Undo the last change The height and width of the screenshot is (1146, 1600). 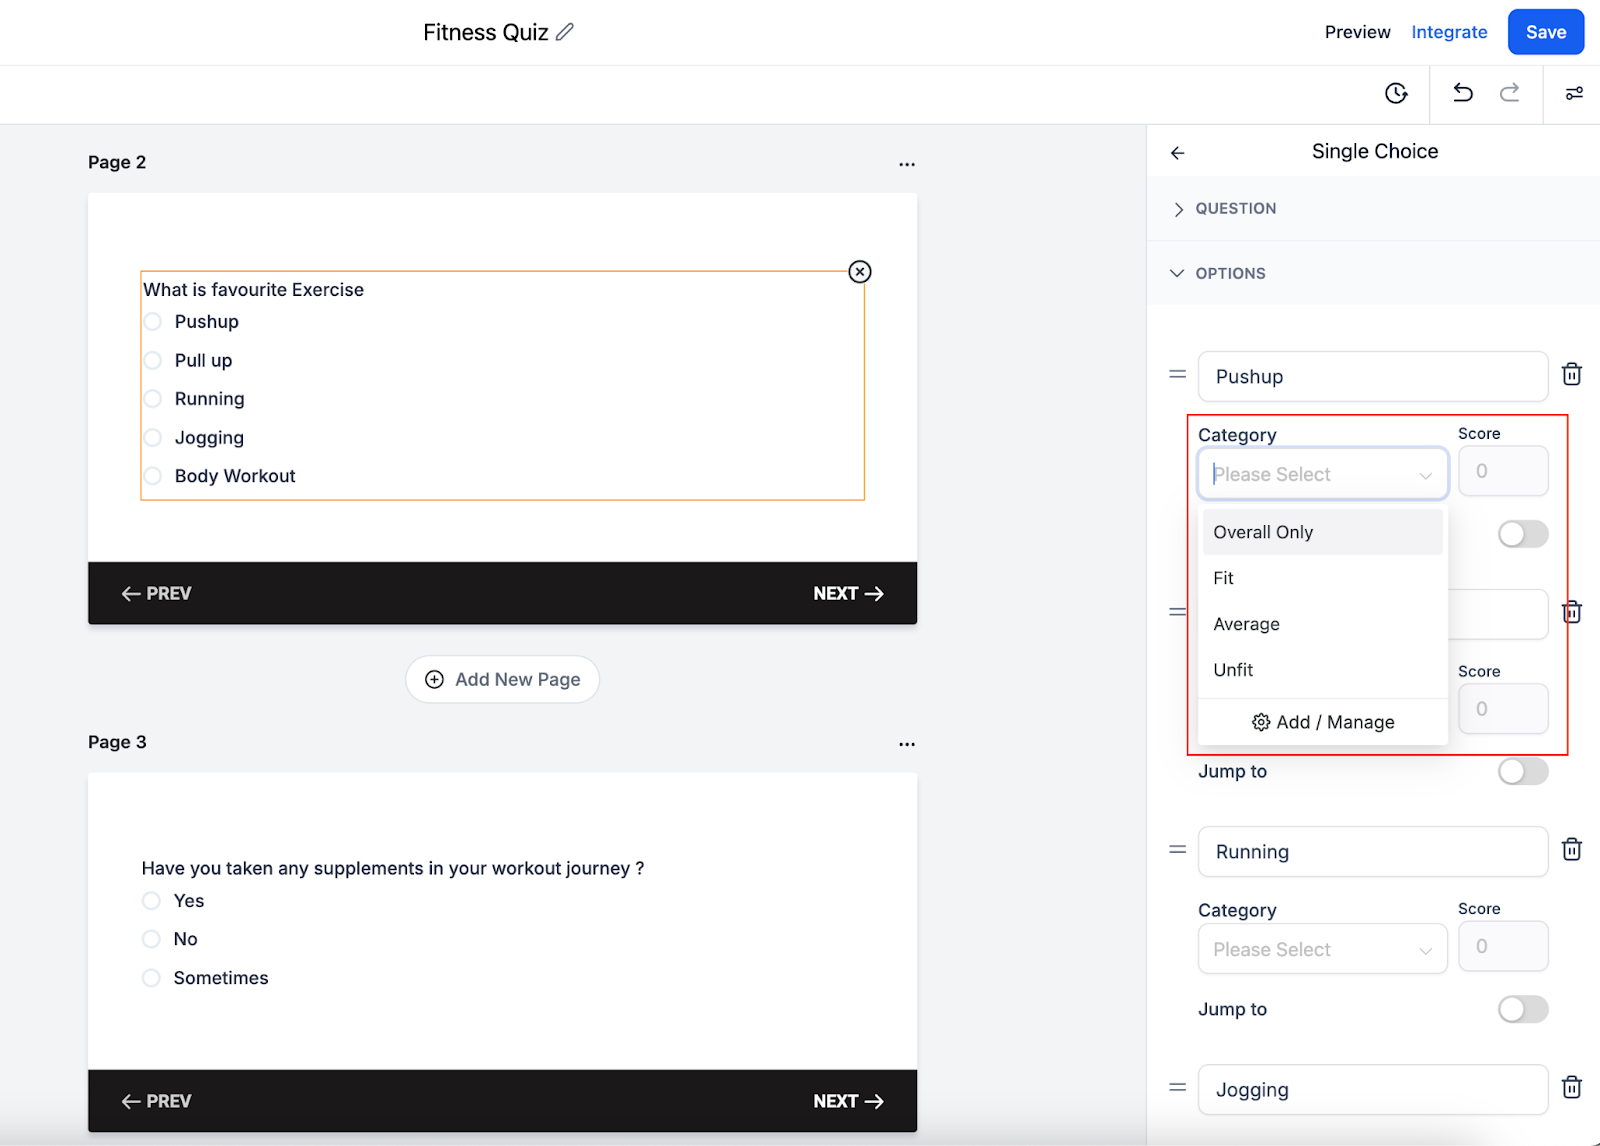(x=1462, y=92)
